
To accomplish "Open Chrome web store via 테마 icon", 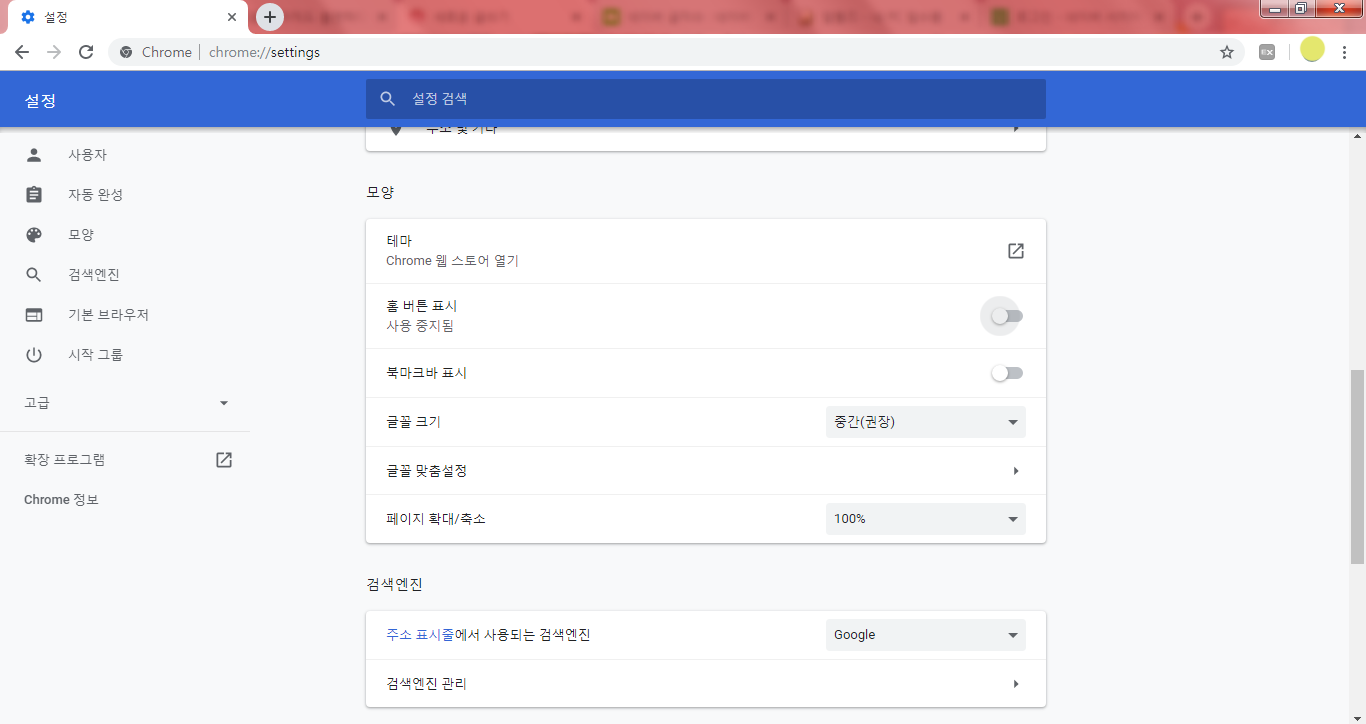I will click(x=1016, y=251).
